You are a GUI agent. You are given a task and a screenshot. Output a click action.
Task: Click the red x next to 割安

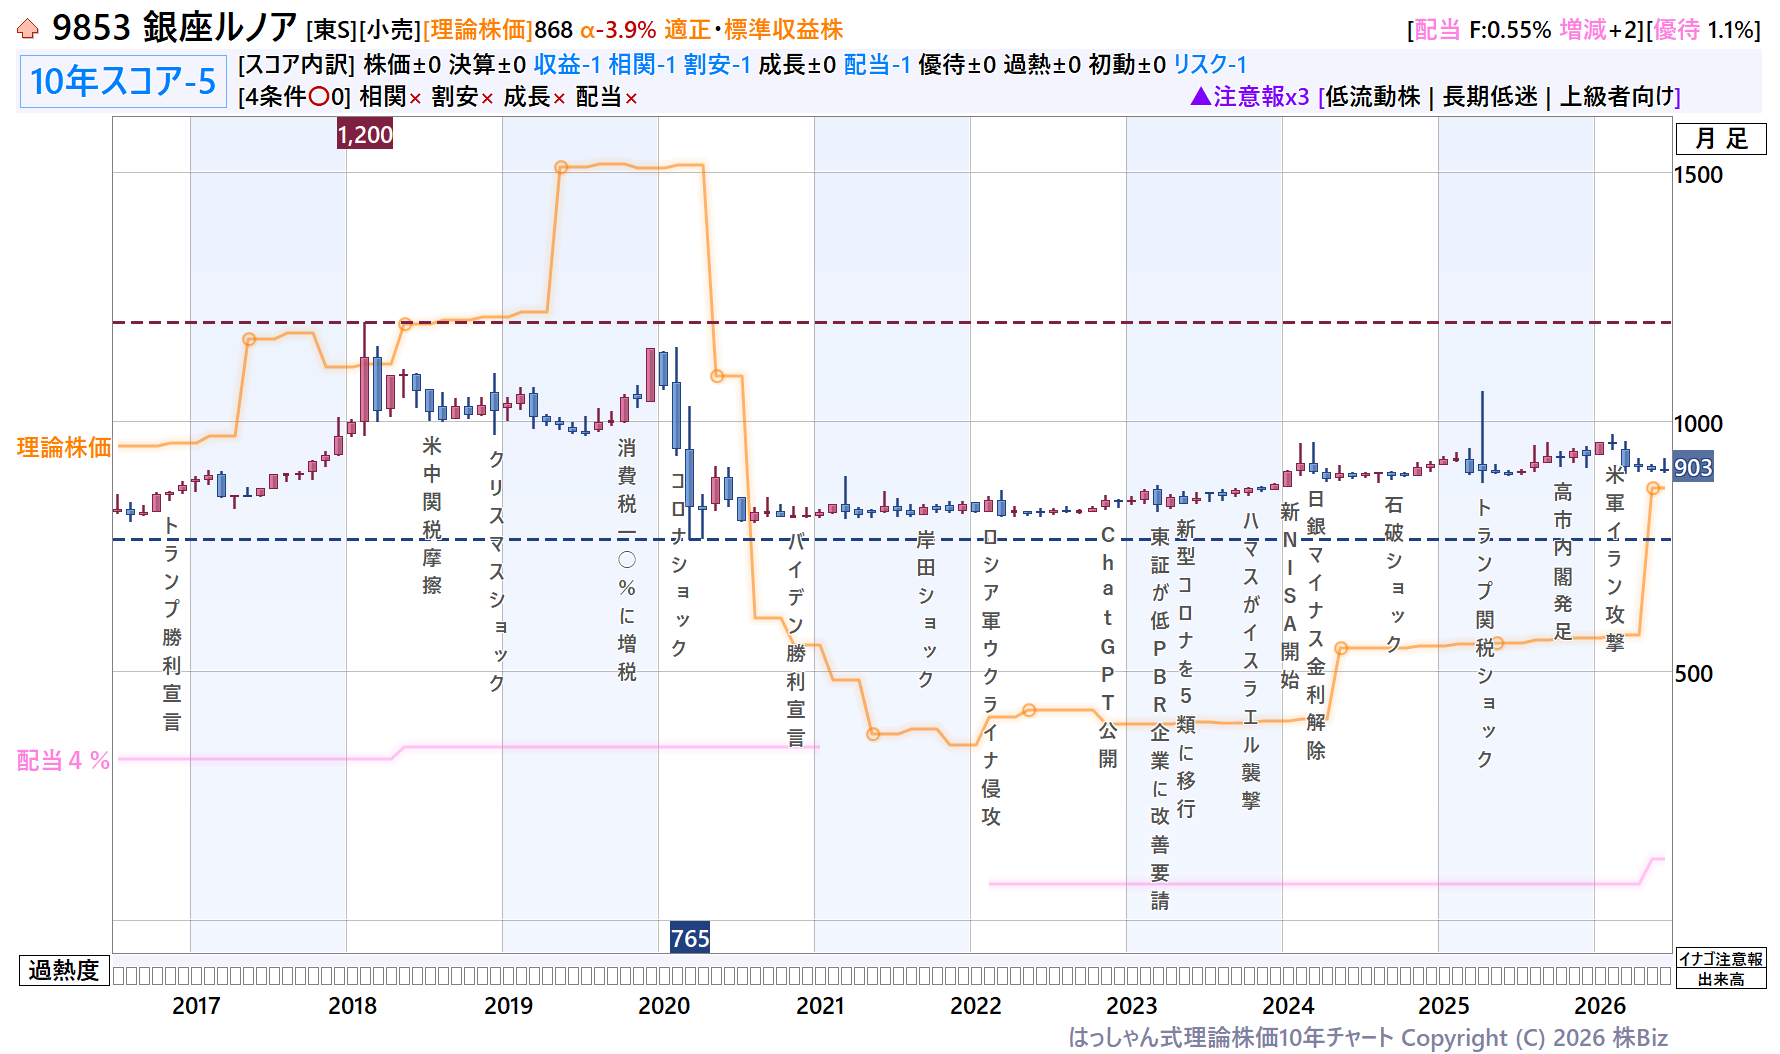487,98
